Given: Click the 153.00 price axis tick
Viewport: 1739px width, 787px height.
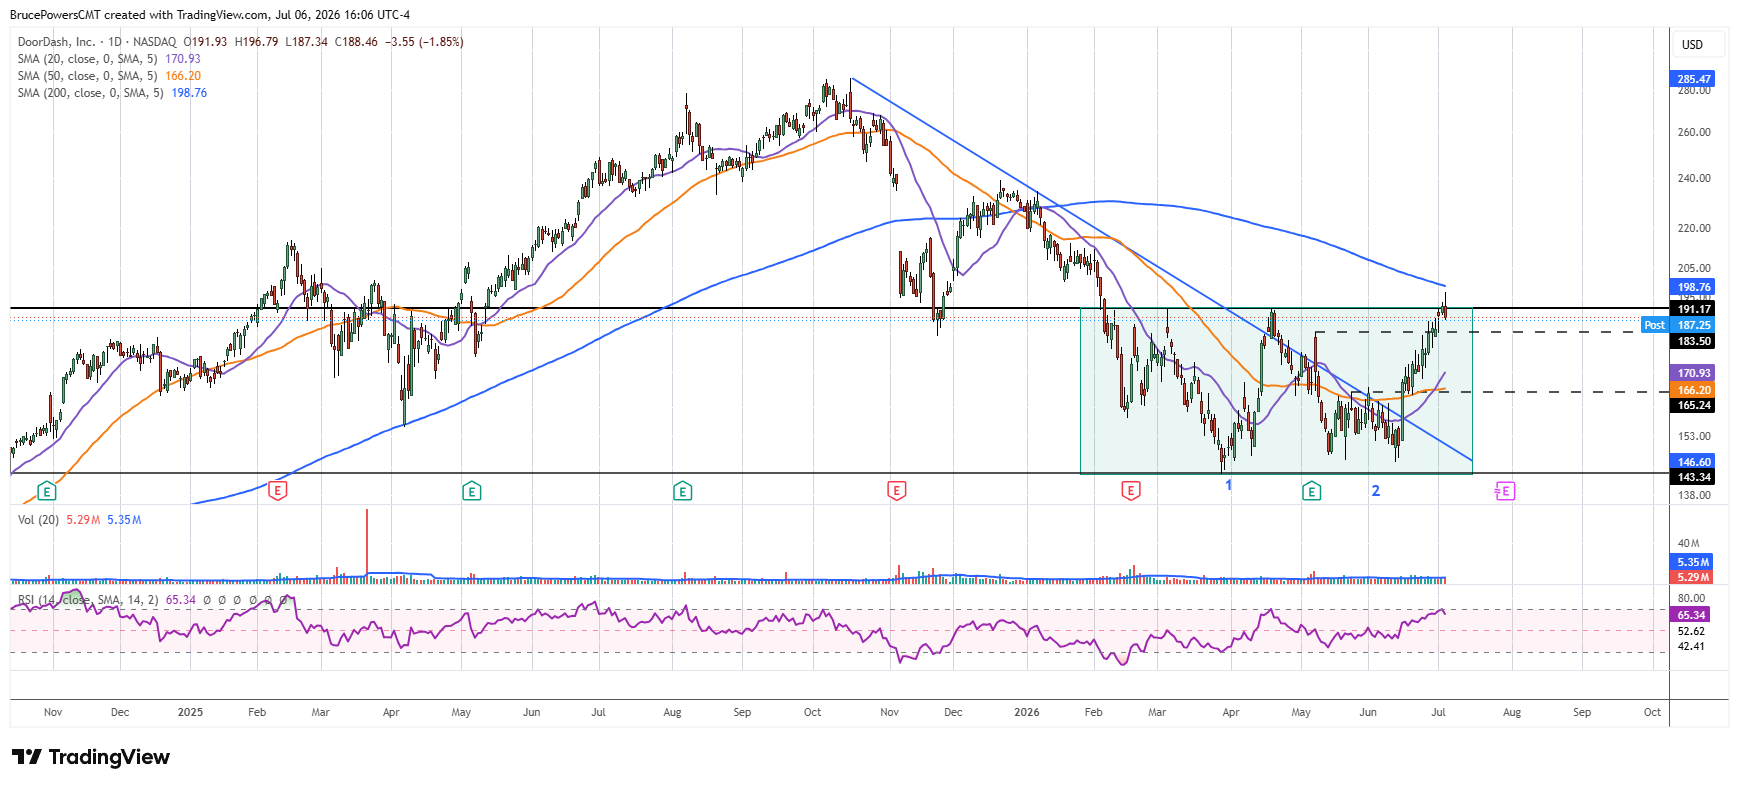Looking at the screenshot, I should 1694,436.
